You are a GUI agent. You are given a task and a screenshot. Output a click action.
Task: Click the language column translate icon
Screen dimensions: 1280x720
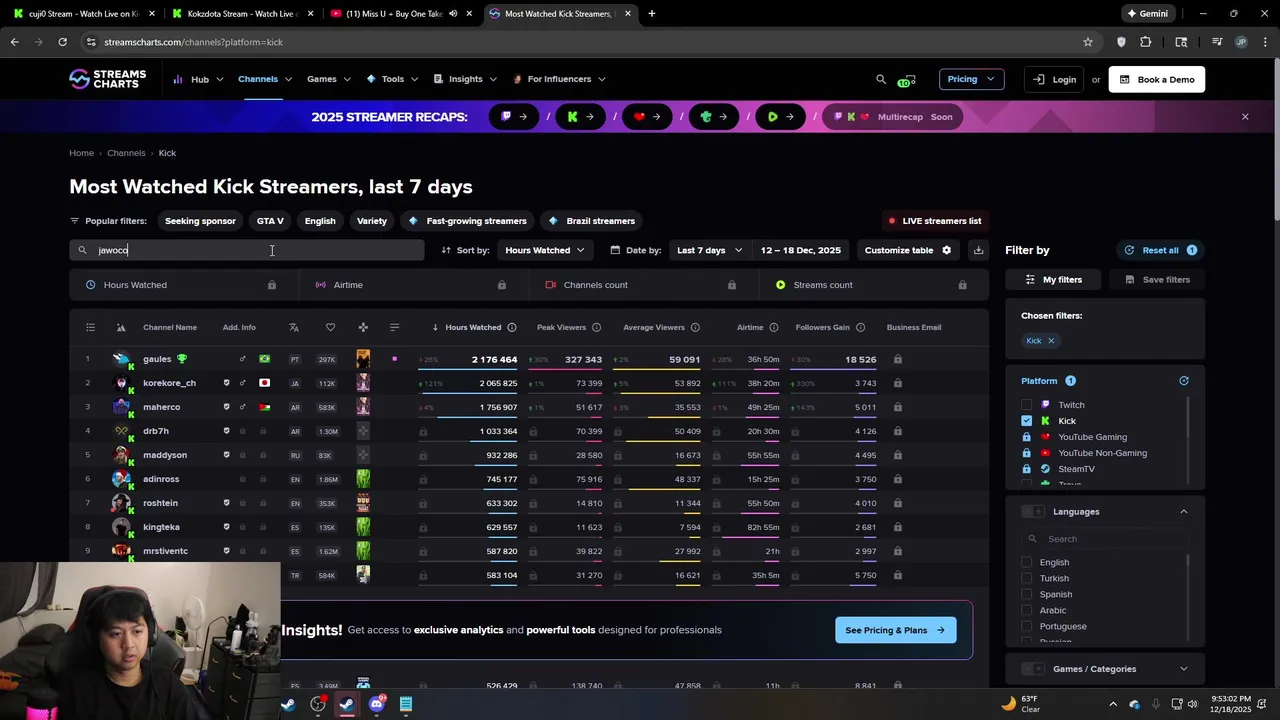click(x=294, y=327)
